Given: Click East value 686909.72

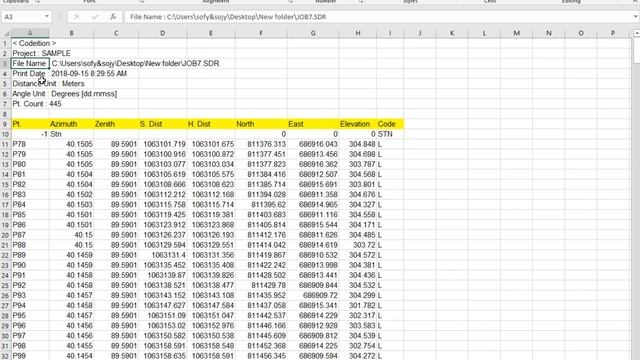Looking at the screenshot, I should (313, 296).
